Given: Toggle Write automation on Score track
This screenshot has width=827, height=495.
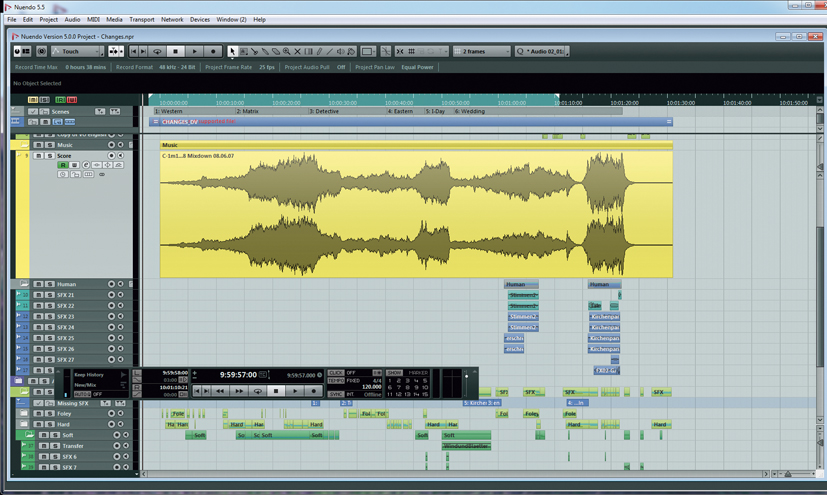Looking at the screenshot, I should click(74, 166).
